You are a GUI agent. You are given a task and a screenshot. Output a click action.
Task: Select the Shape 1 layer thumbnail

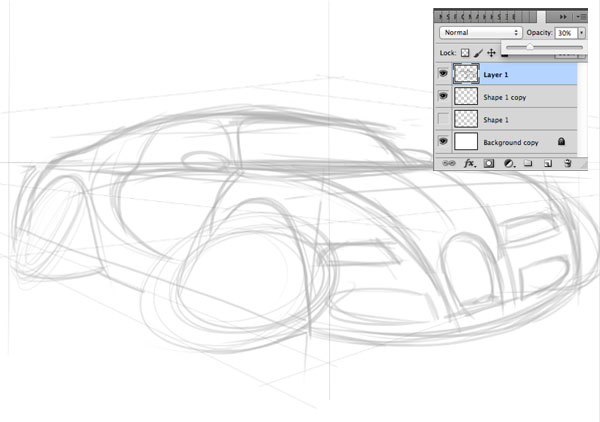pyautogui.click(x=466, y=119)
